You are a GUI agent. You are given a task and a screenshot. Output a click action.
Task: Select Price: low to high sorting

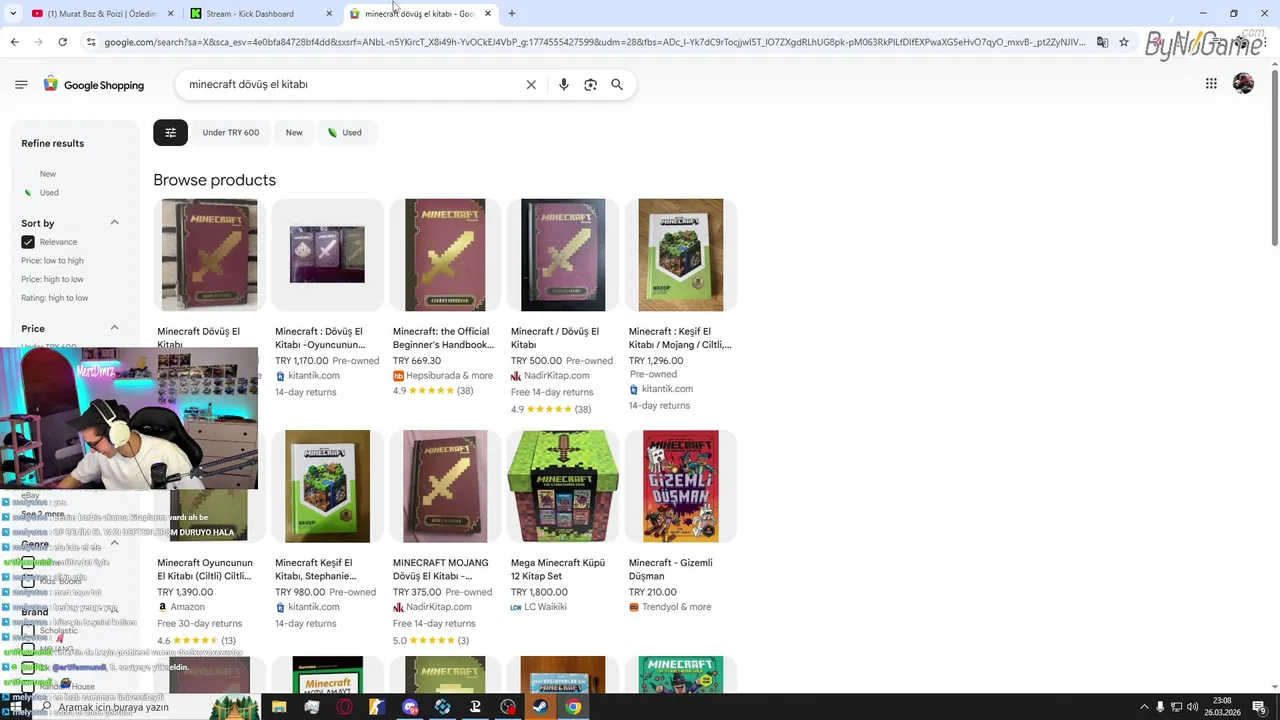pos(52,260)
